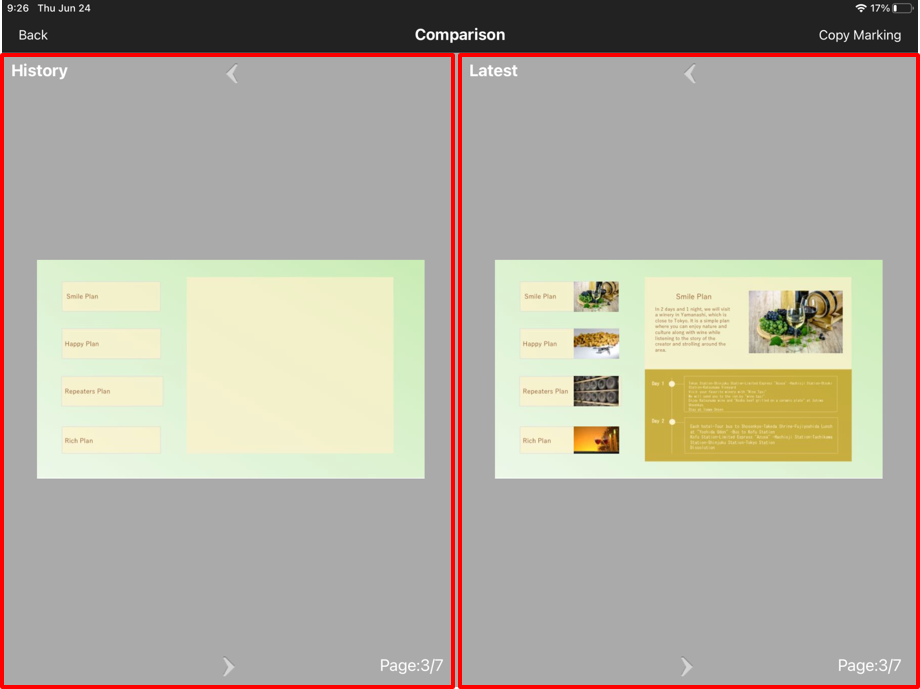Click the empty cream panel in History slide
920x689 pixels.
tap(290, 365)
